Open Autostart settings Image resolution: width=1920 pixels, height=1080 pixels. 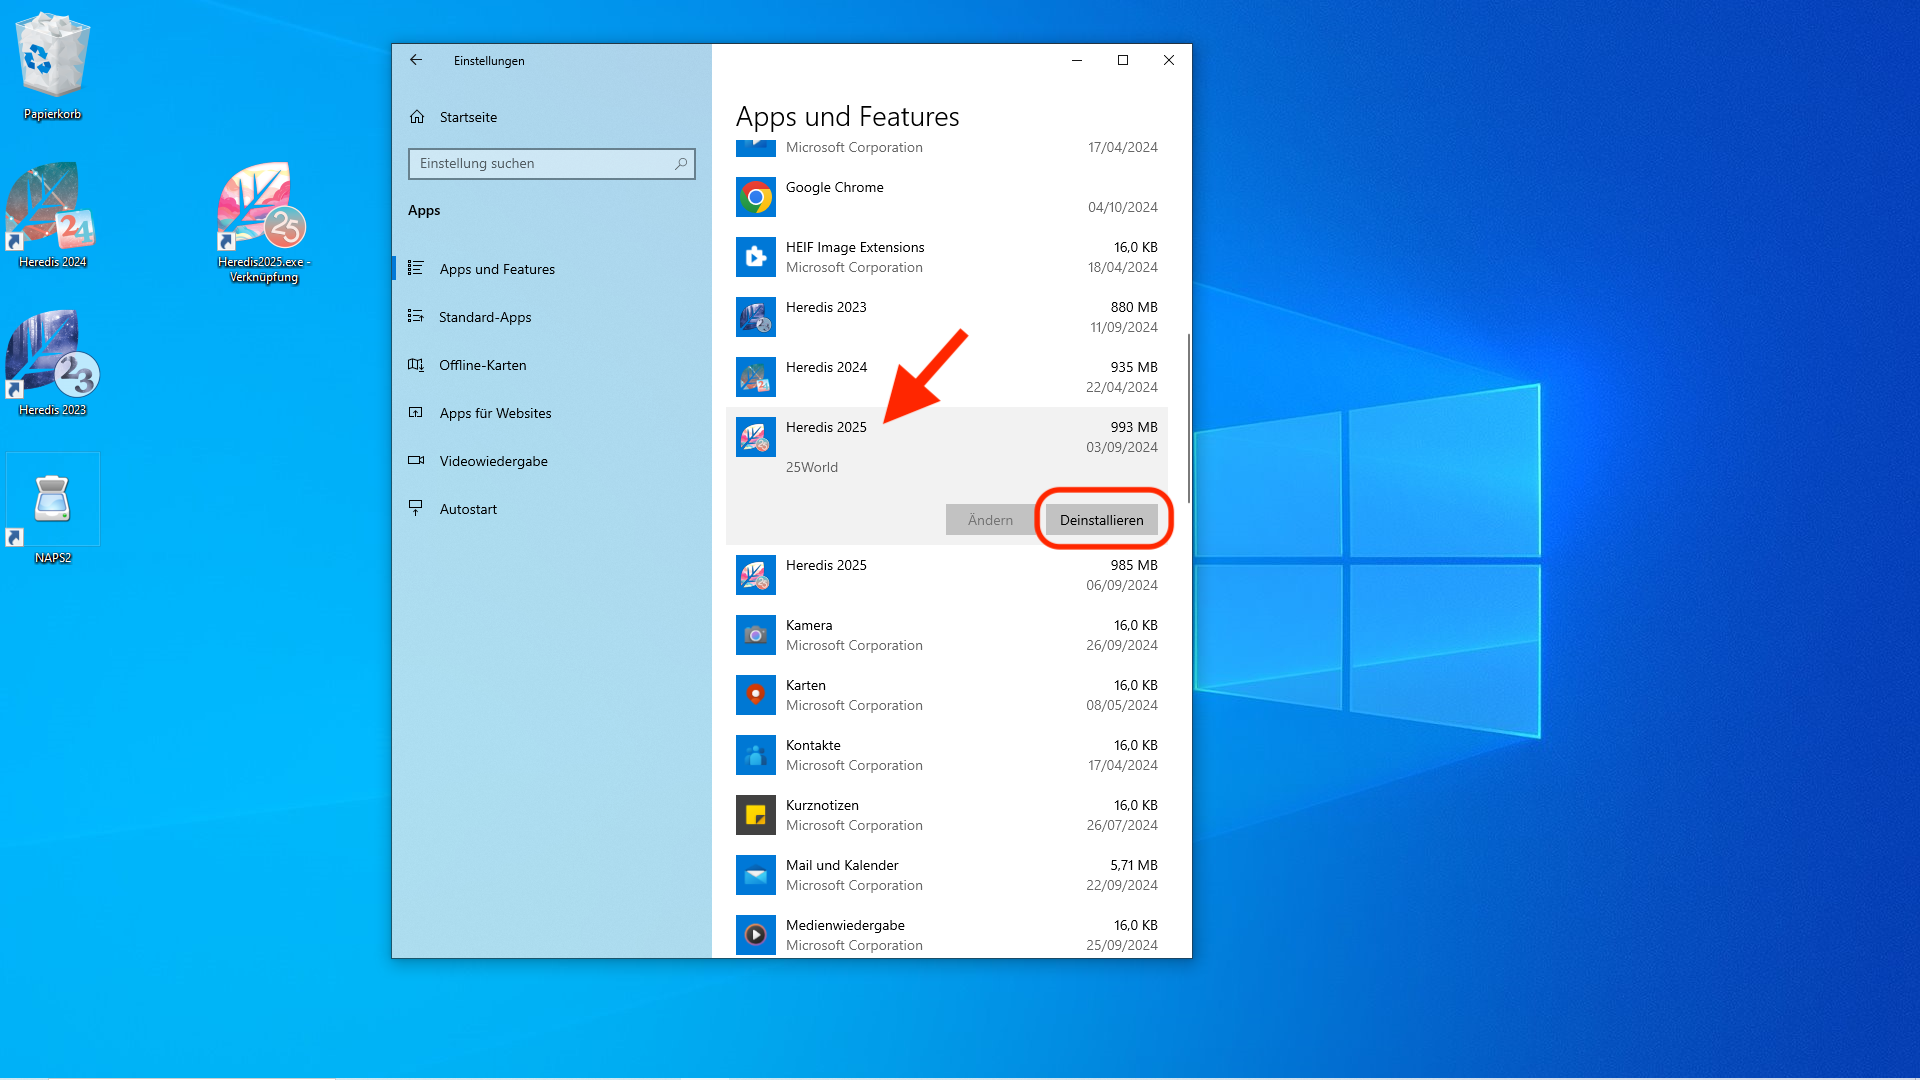click(468, 509)
